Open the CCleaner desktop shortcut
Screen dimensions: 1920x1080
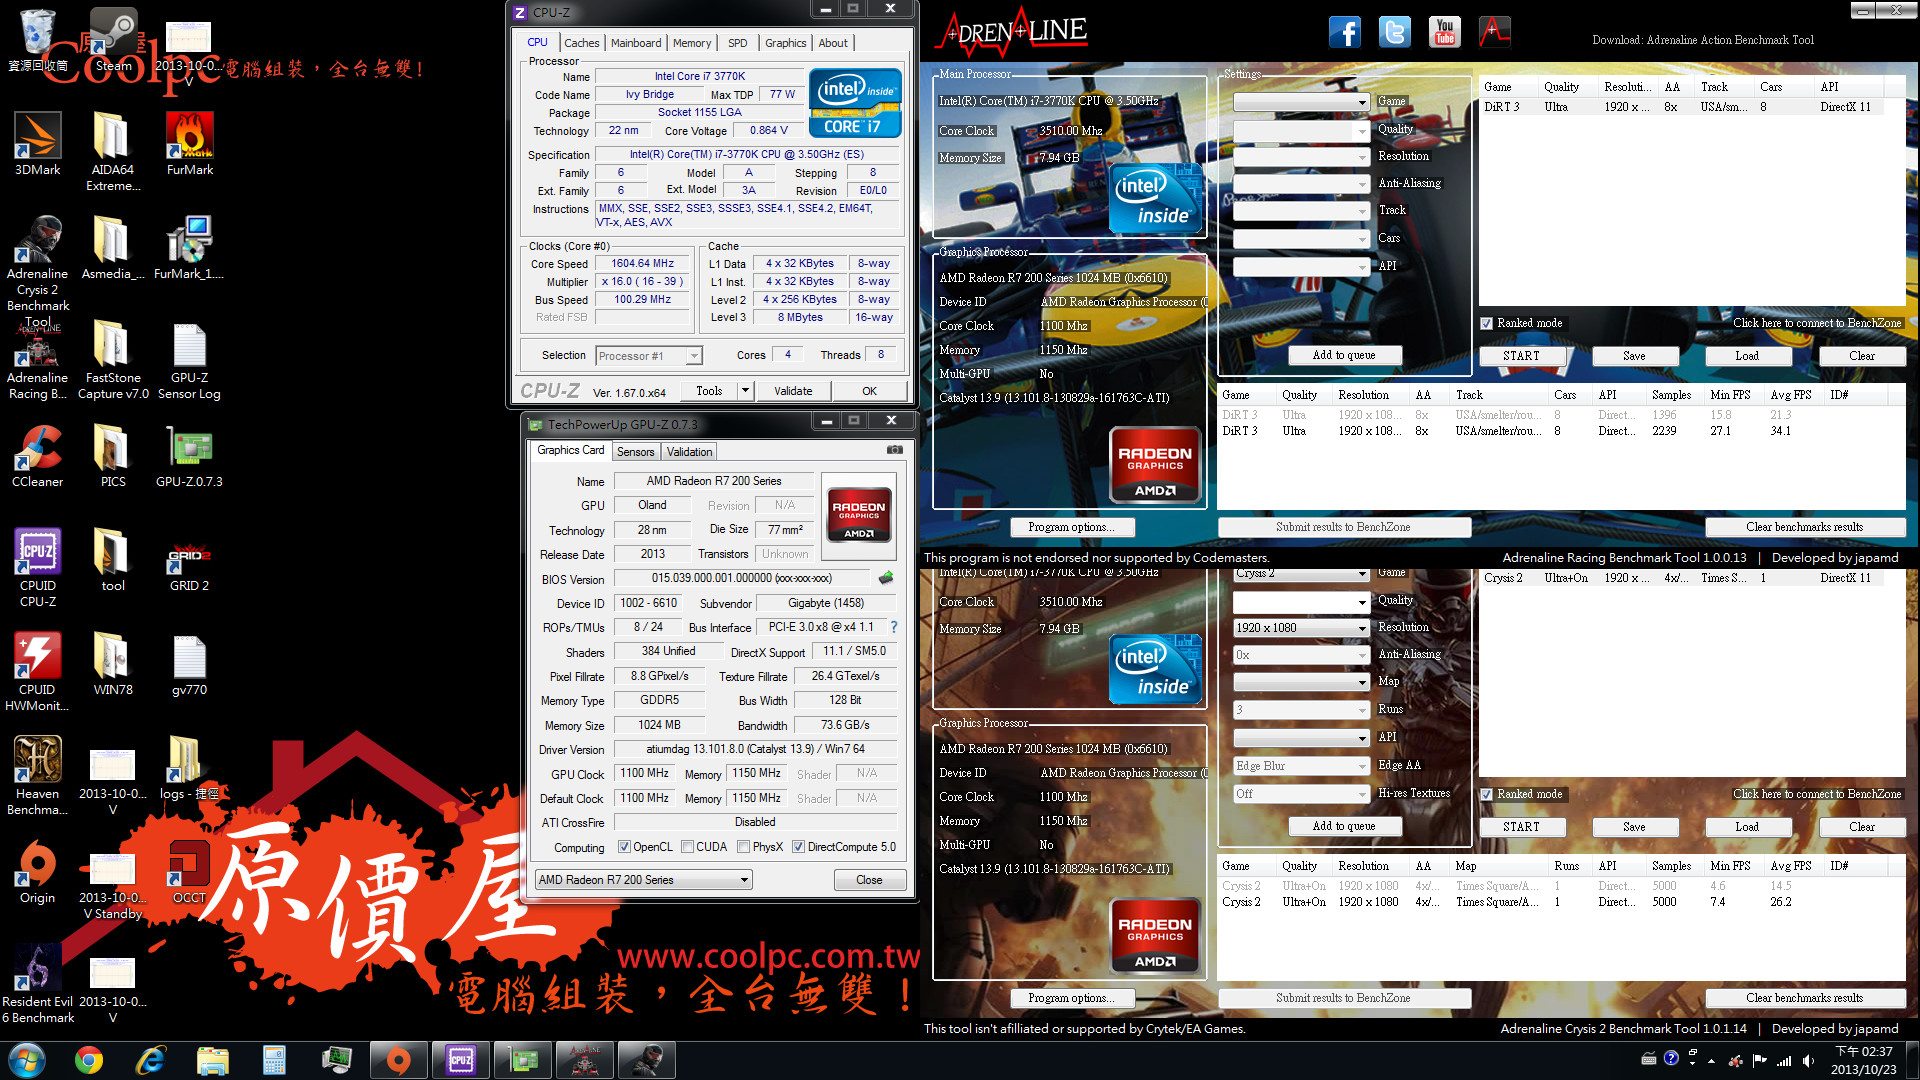point(37,455)
